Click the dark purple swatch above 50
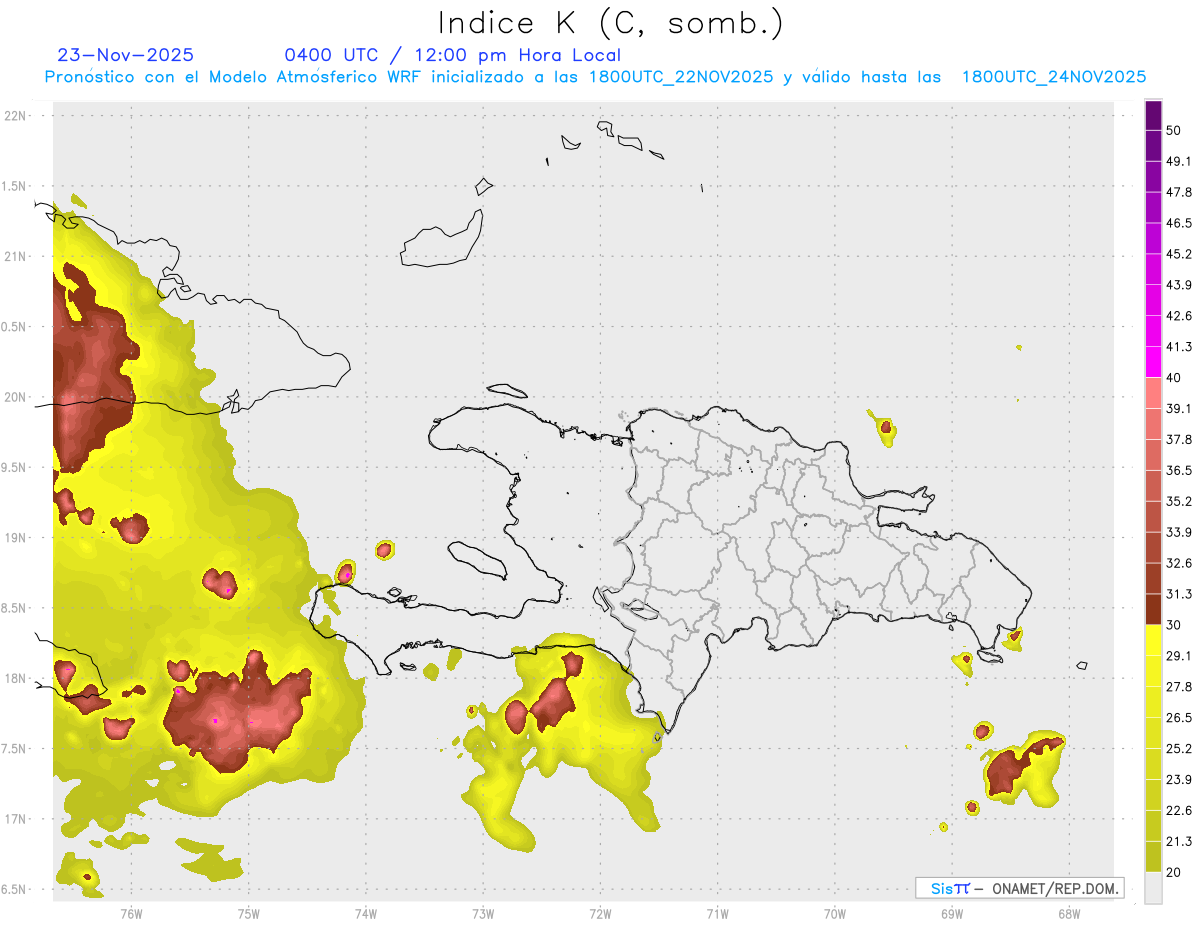The width and height of the screenshot is (1200, 927). tap(1153, 116)
